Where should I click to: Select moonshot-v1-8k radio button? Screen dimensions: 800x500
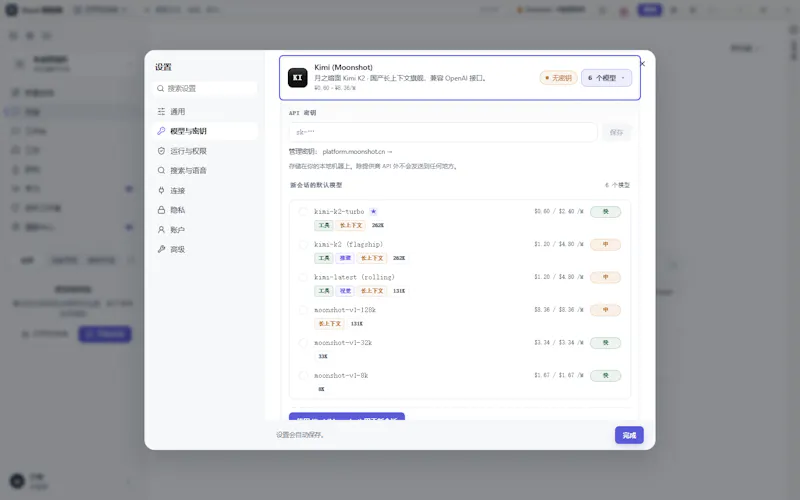click(303, 376)
